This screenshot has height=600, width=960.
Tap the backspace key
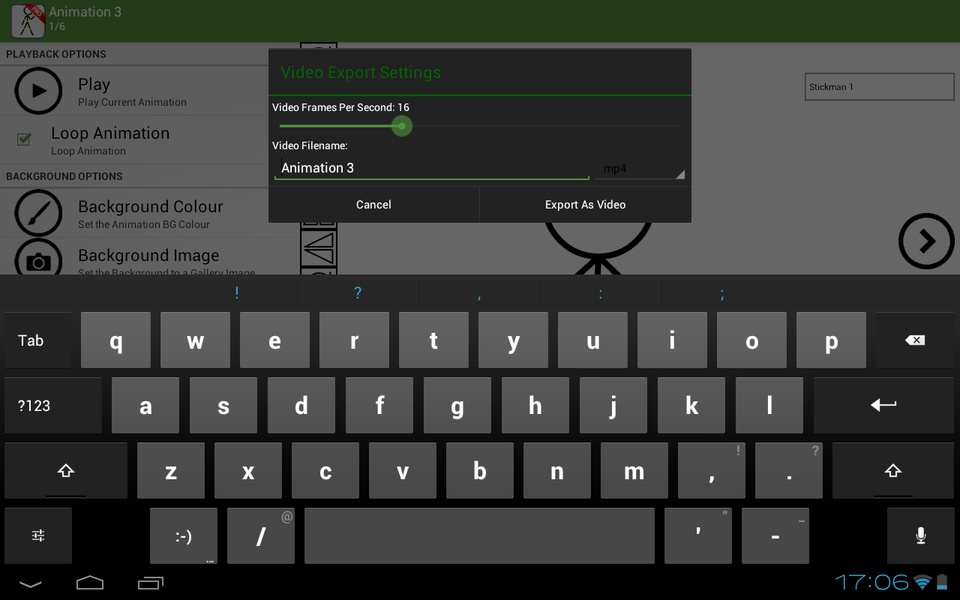pos(915,340)
